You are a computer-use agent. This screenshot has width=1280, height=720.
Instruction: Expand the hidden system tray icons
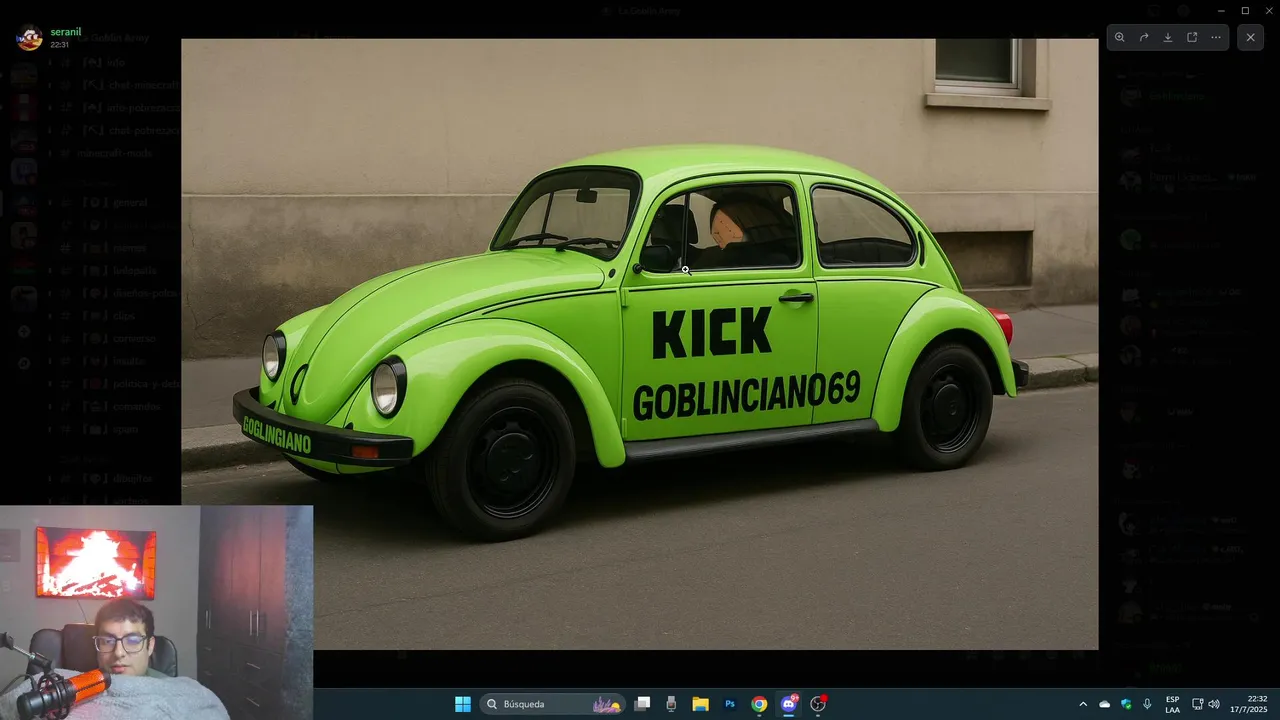pos(1083,704)
